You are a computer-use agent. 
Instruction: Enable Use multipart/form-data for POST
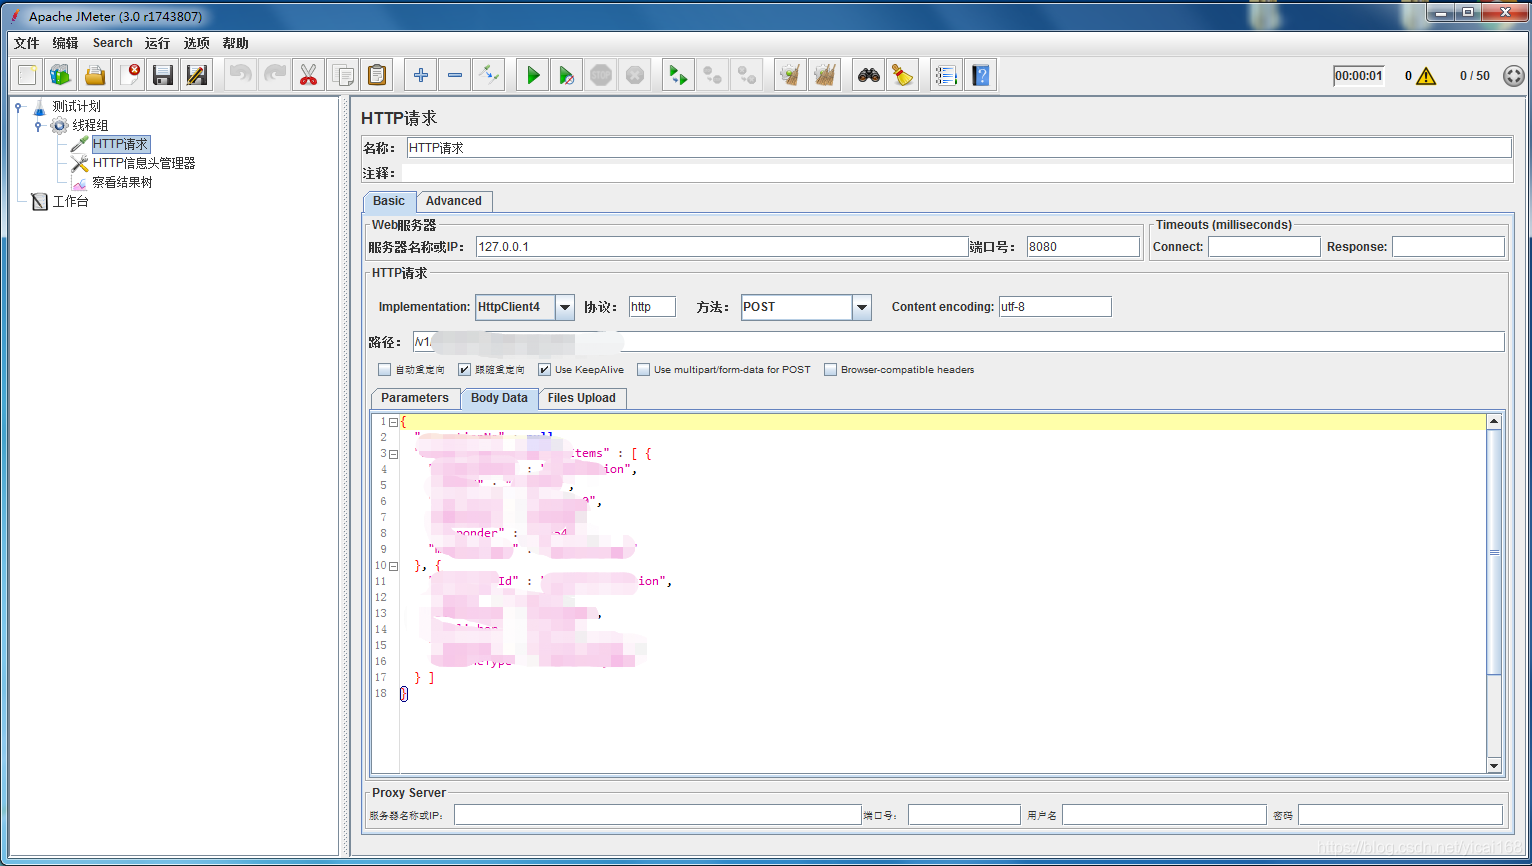tap(644, 370)
